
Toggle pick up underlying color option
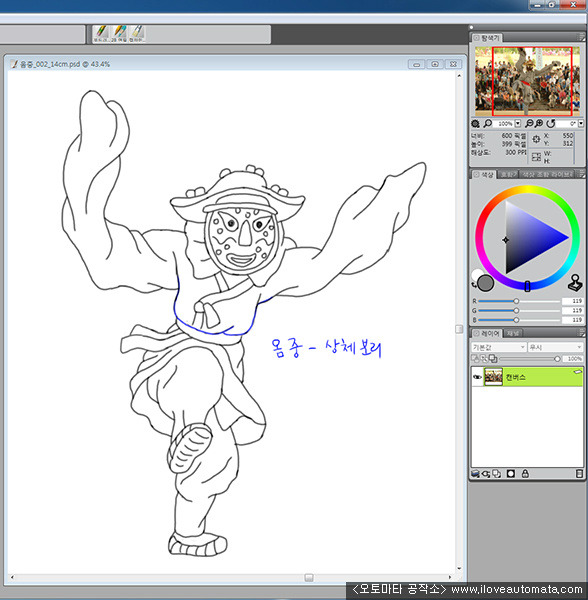tap(484, 359)
